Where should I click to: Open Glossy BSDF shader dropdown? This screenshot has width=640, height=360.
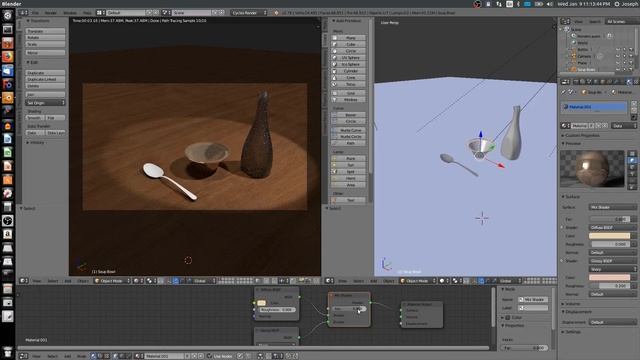(x=613, y=261)
